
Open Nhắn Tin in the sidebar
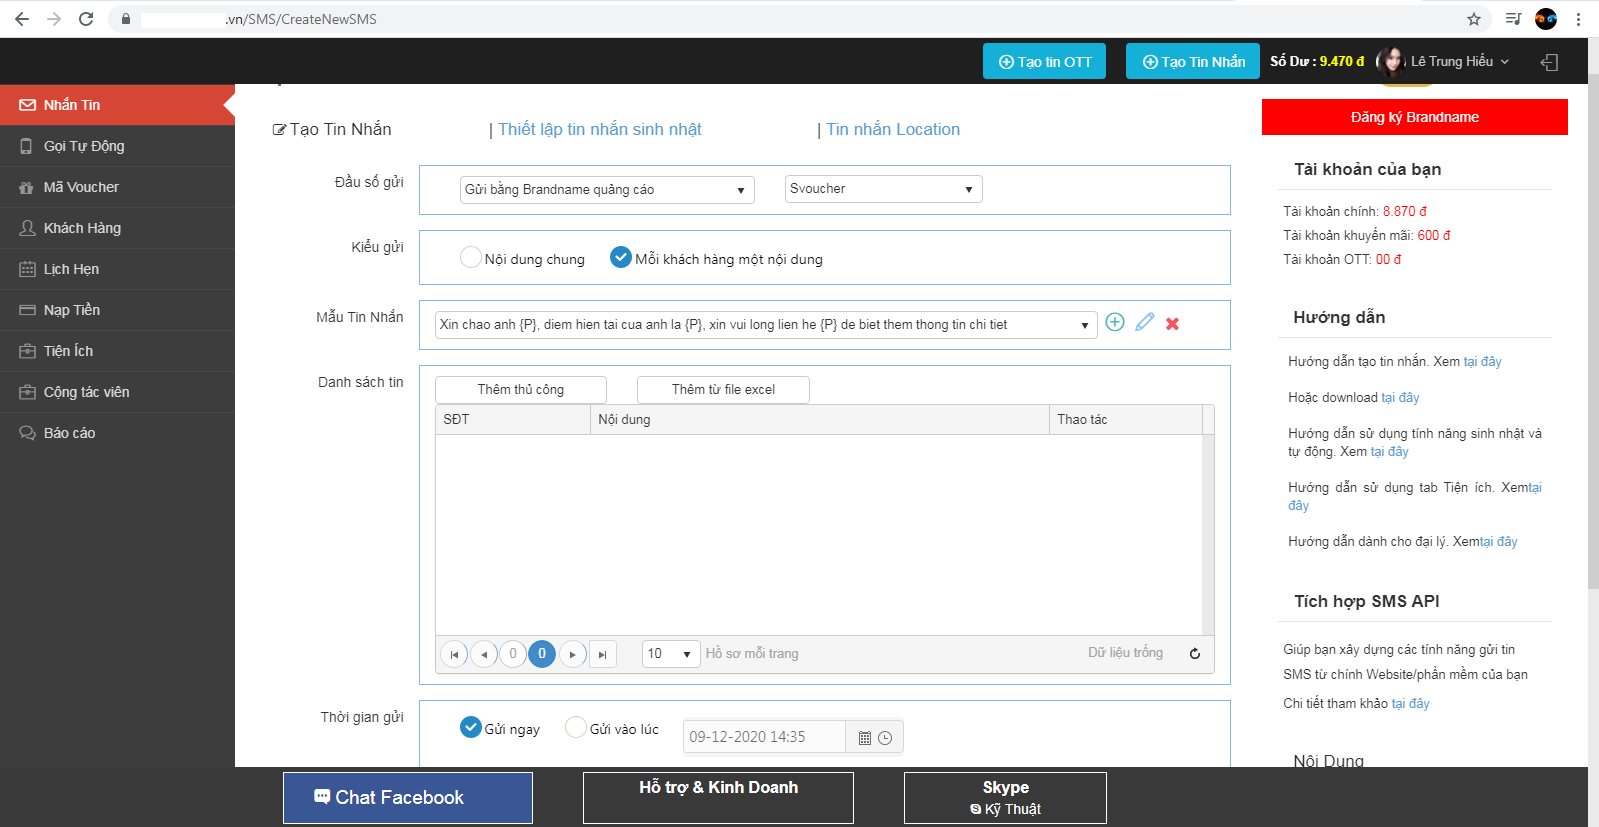click(x=117, y=105)
